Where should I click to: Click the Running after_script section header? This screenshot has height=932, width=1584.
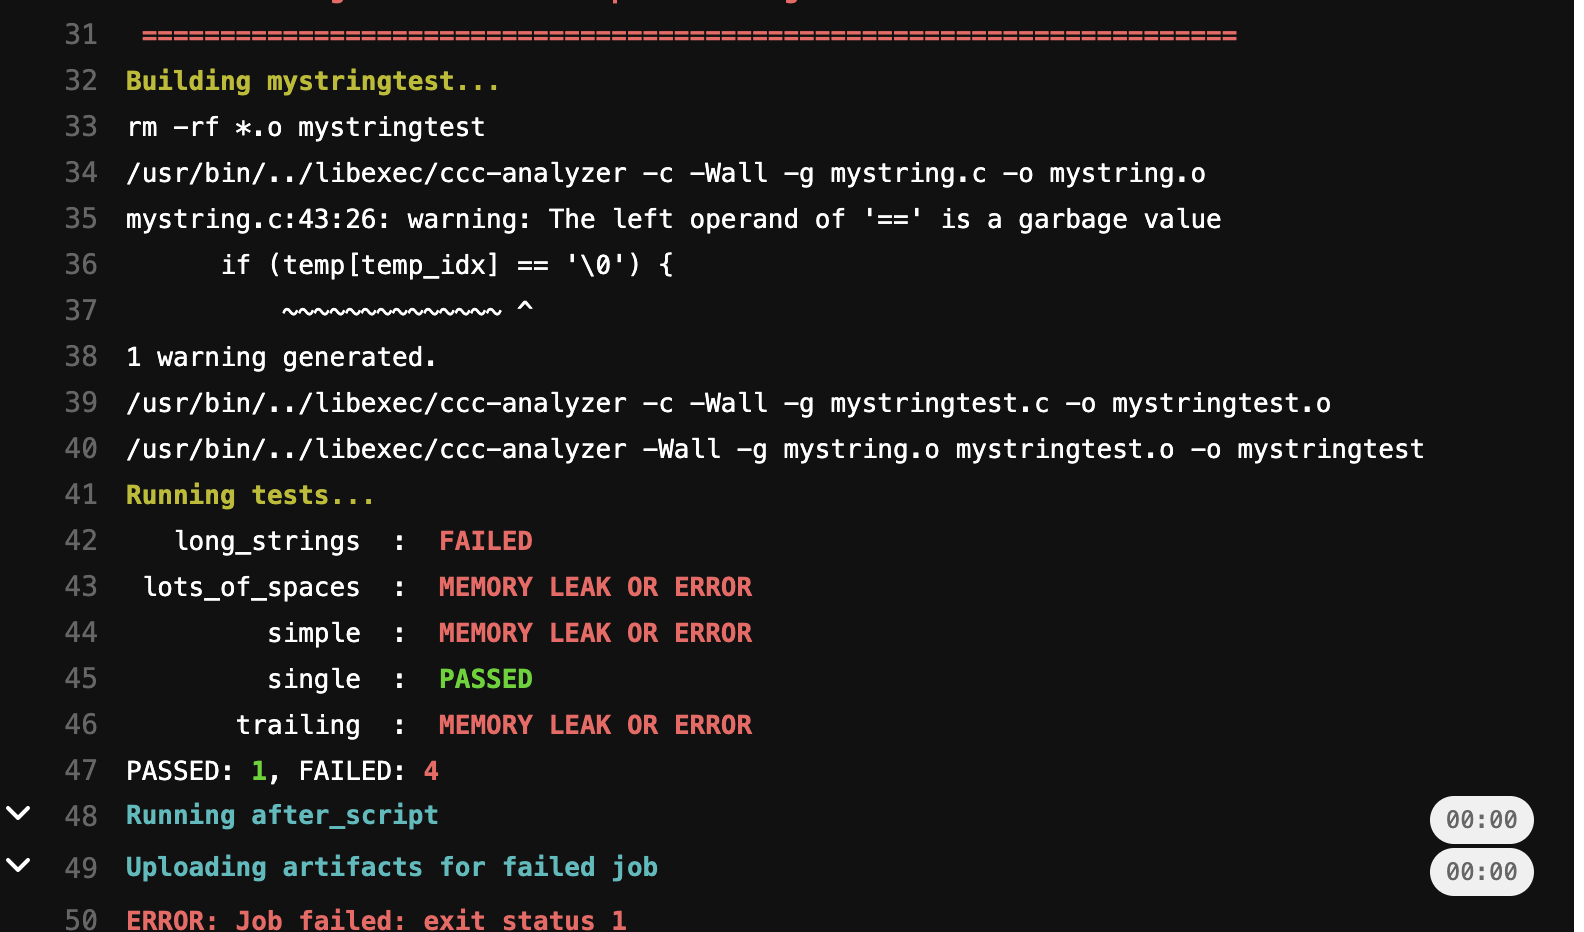tap(282, 816)
